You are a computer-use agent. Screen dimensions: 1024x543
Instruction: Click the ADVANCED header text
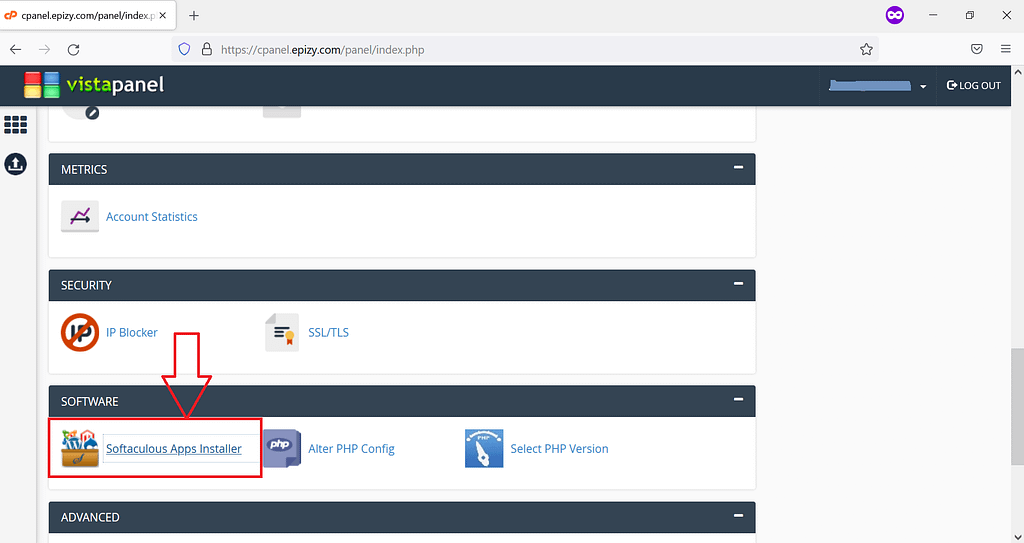[90, 518]
